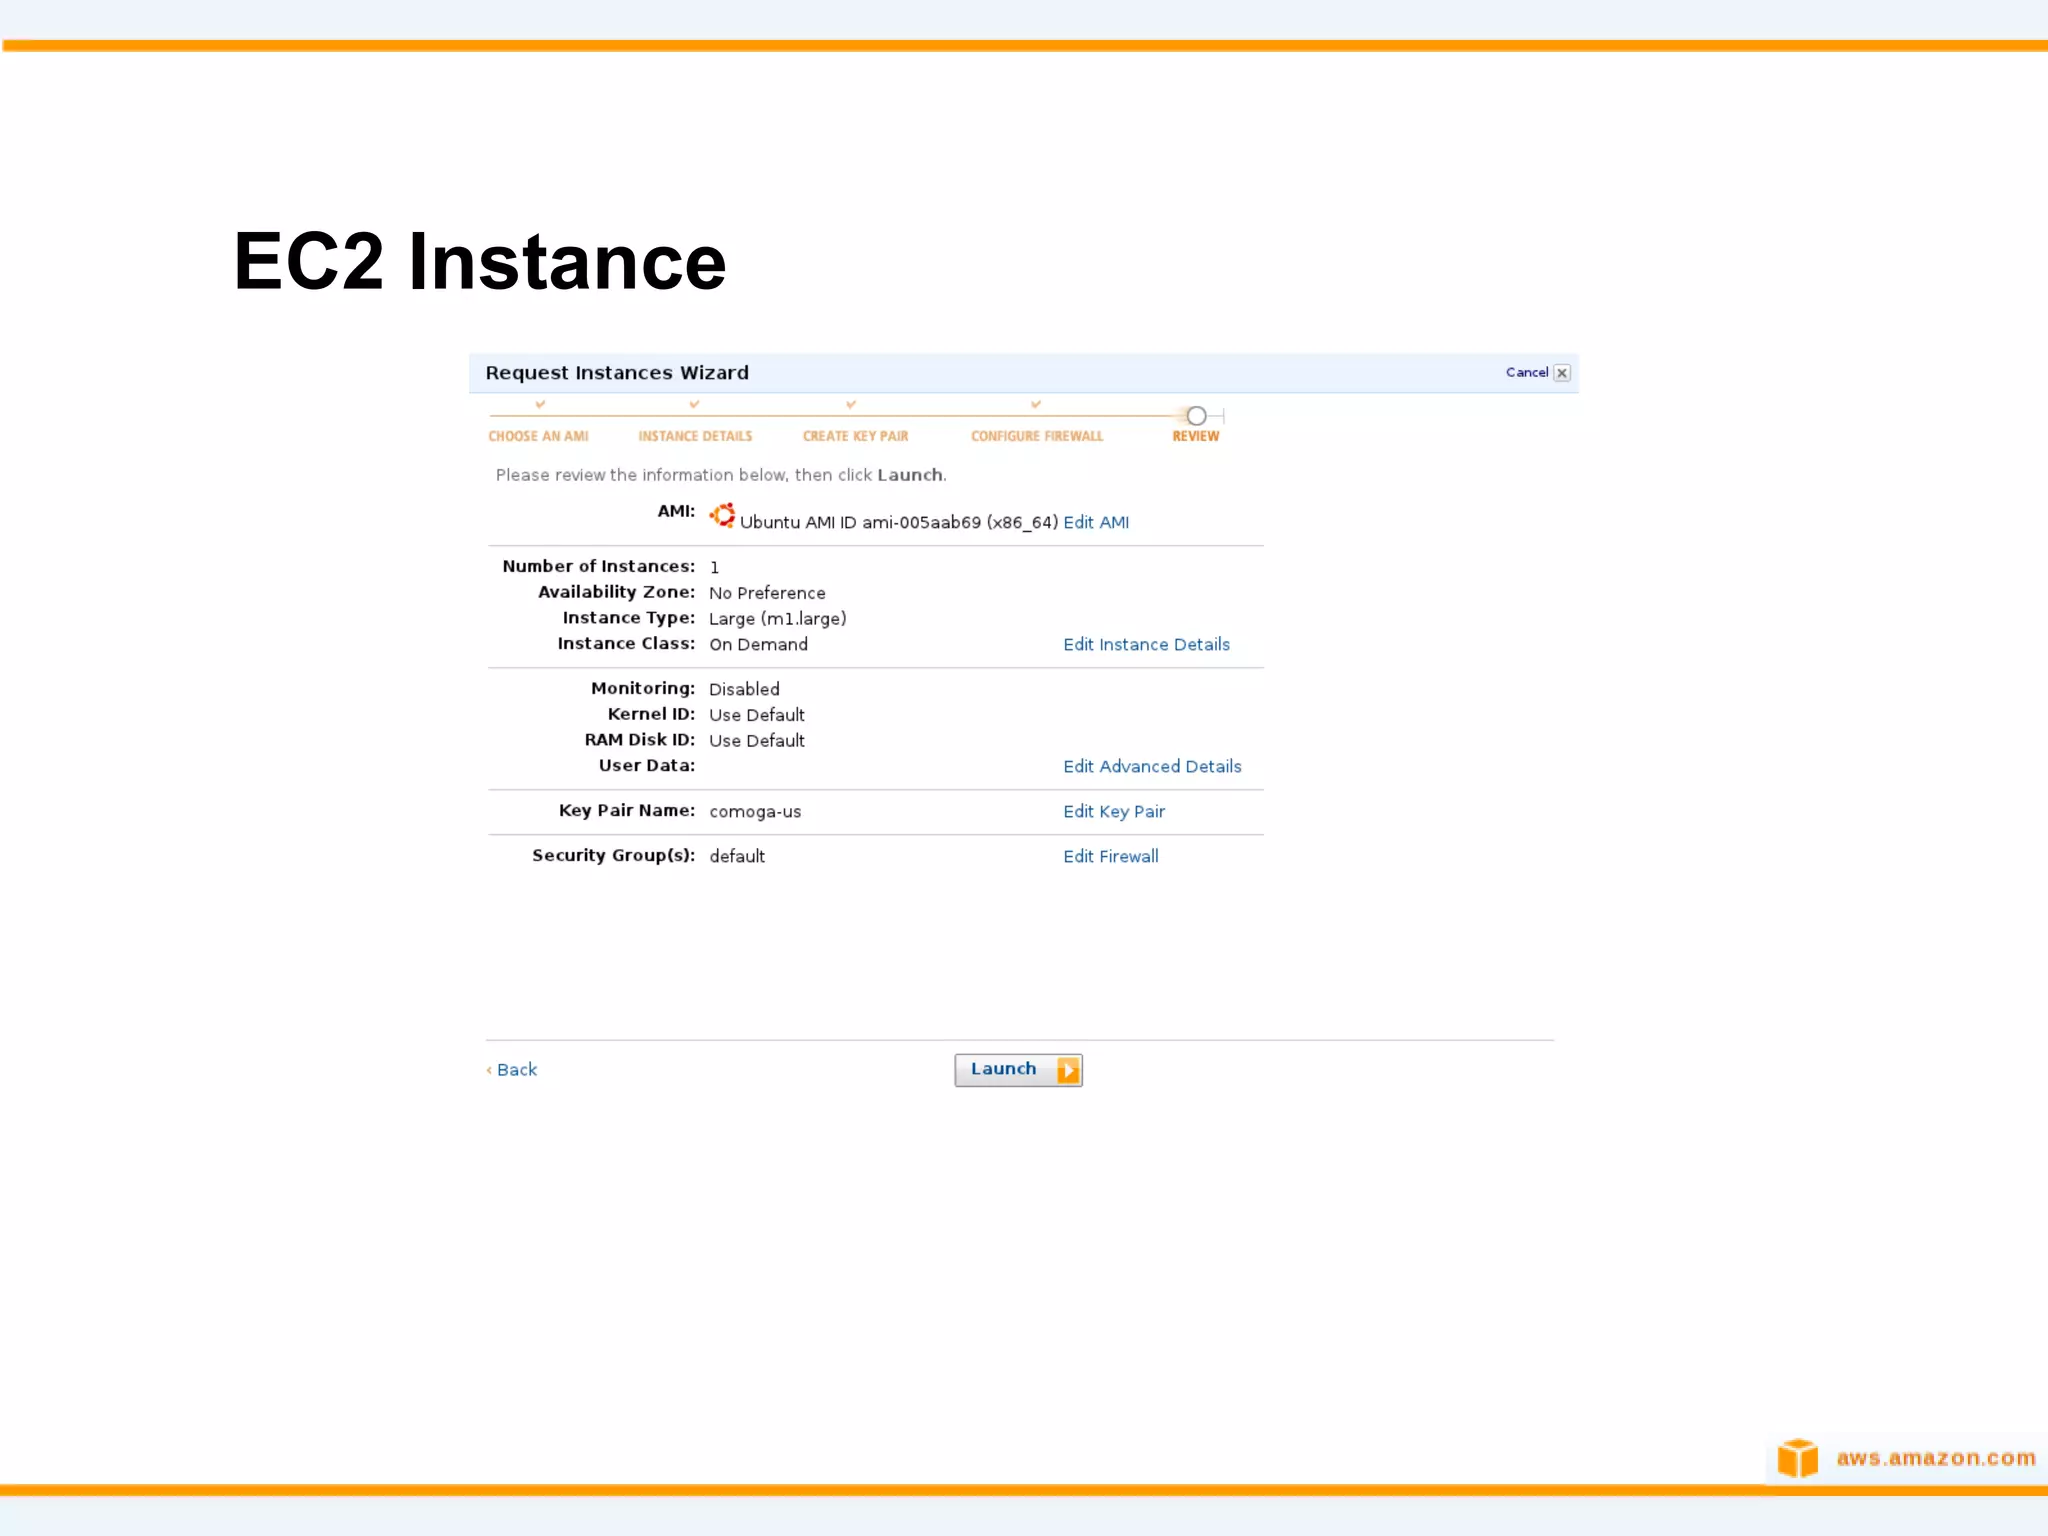Select the Choose an AMI step

[x=538, y=436]
